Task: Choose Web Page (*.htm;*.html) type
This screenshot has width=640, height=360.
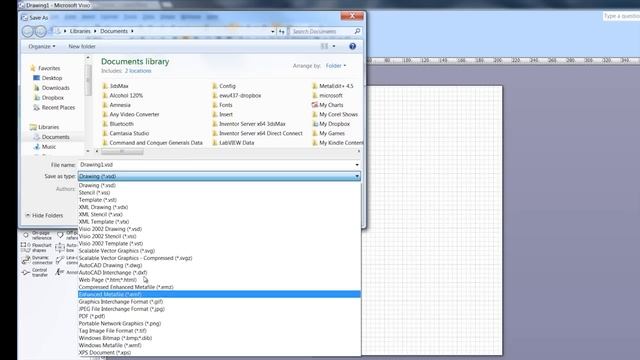Action: tap(220, 280)
